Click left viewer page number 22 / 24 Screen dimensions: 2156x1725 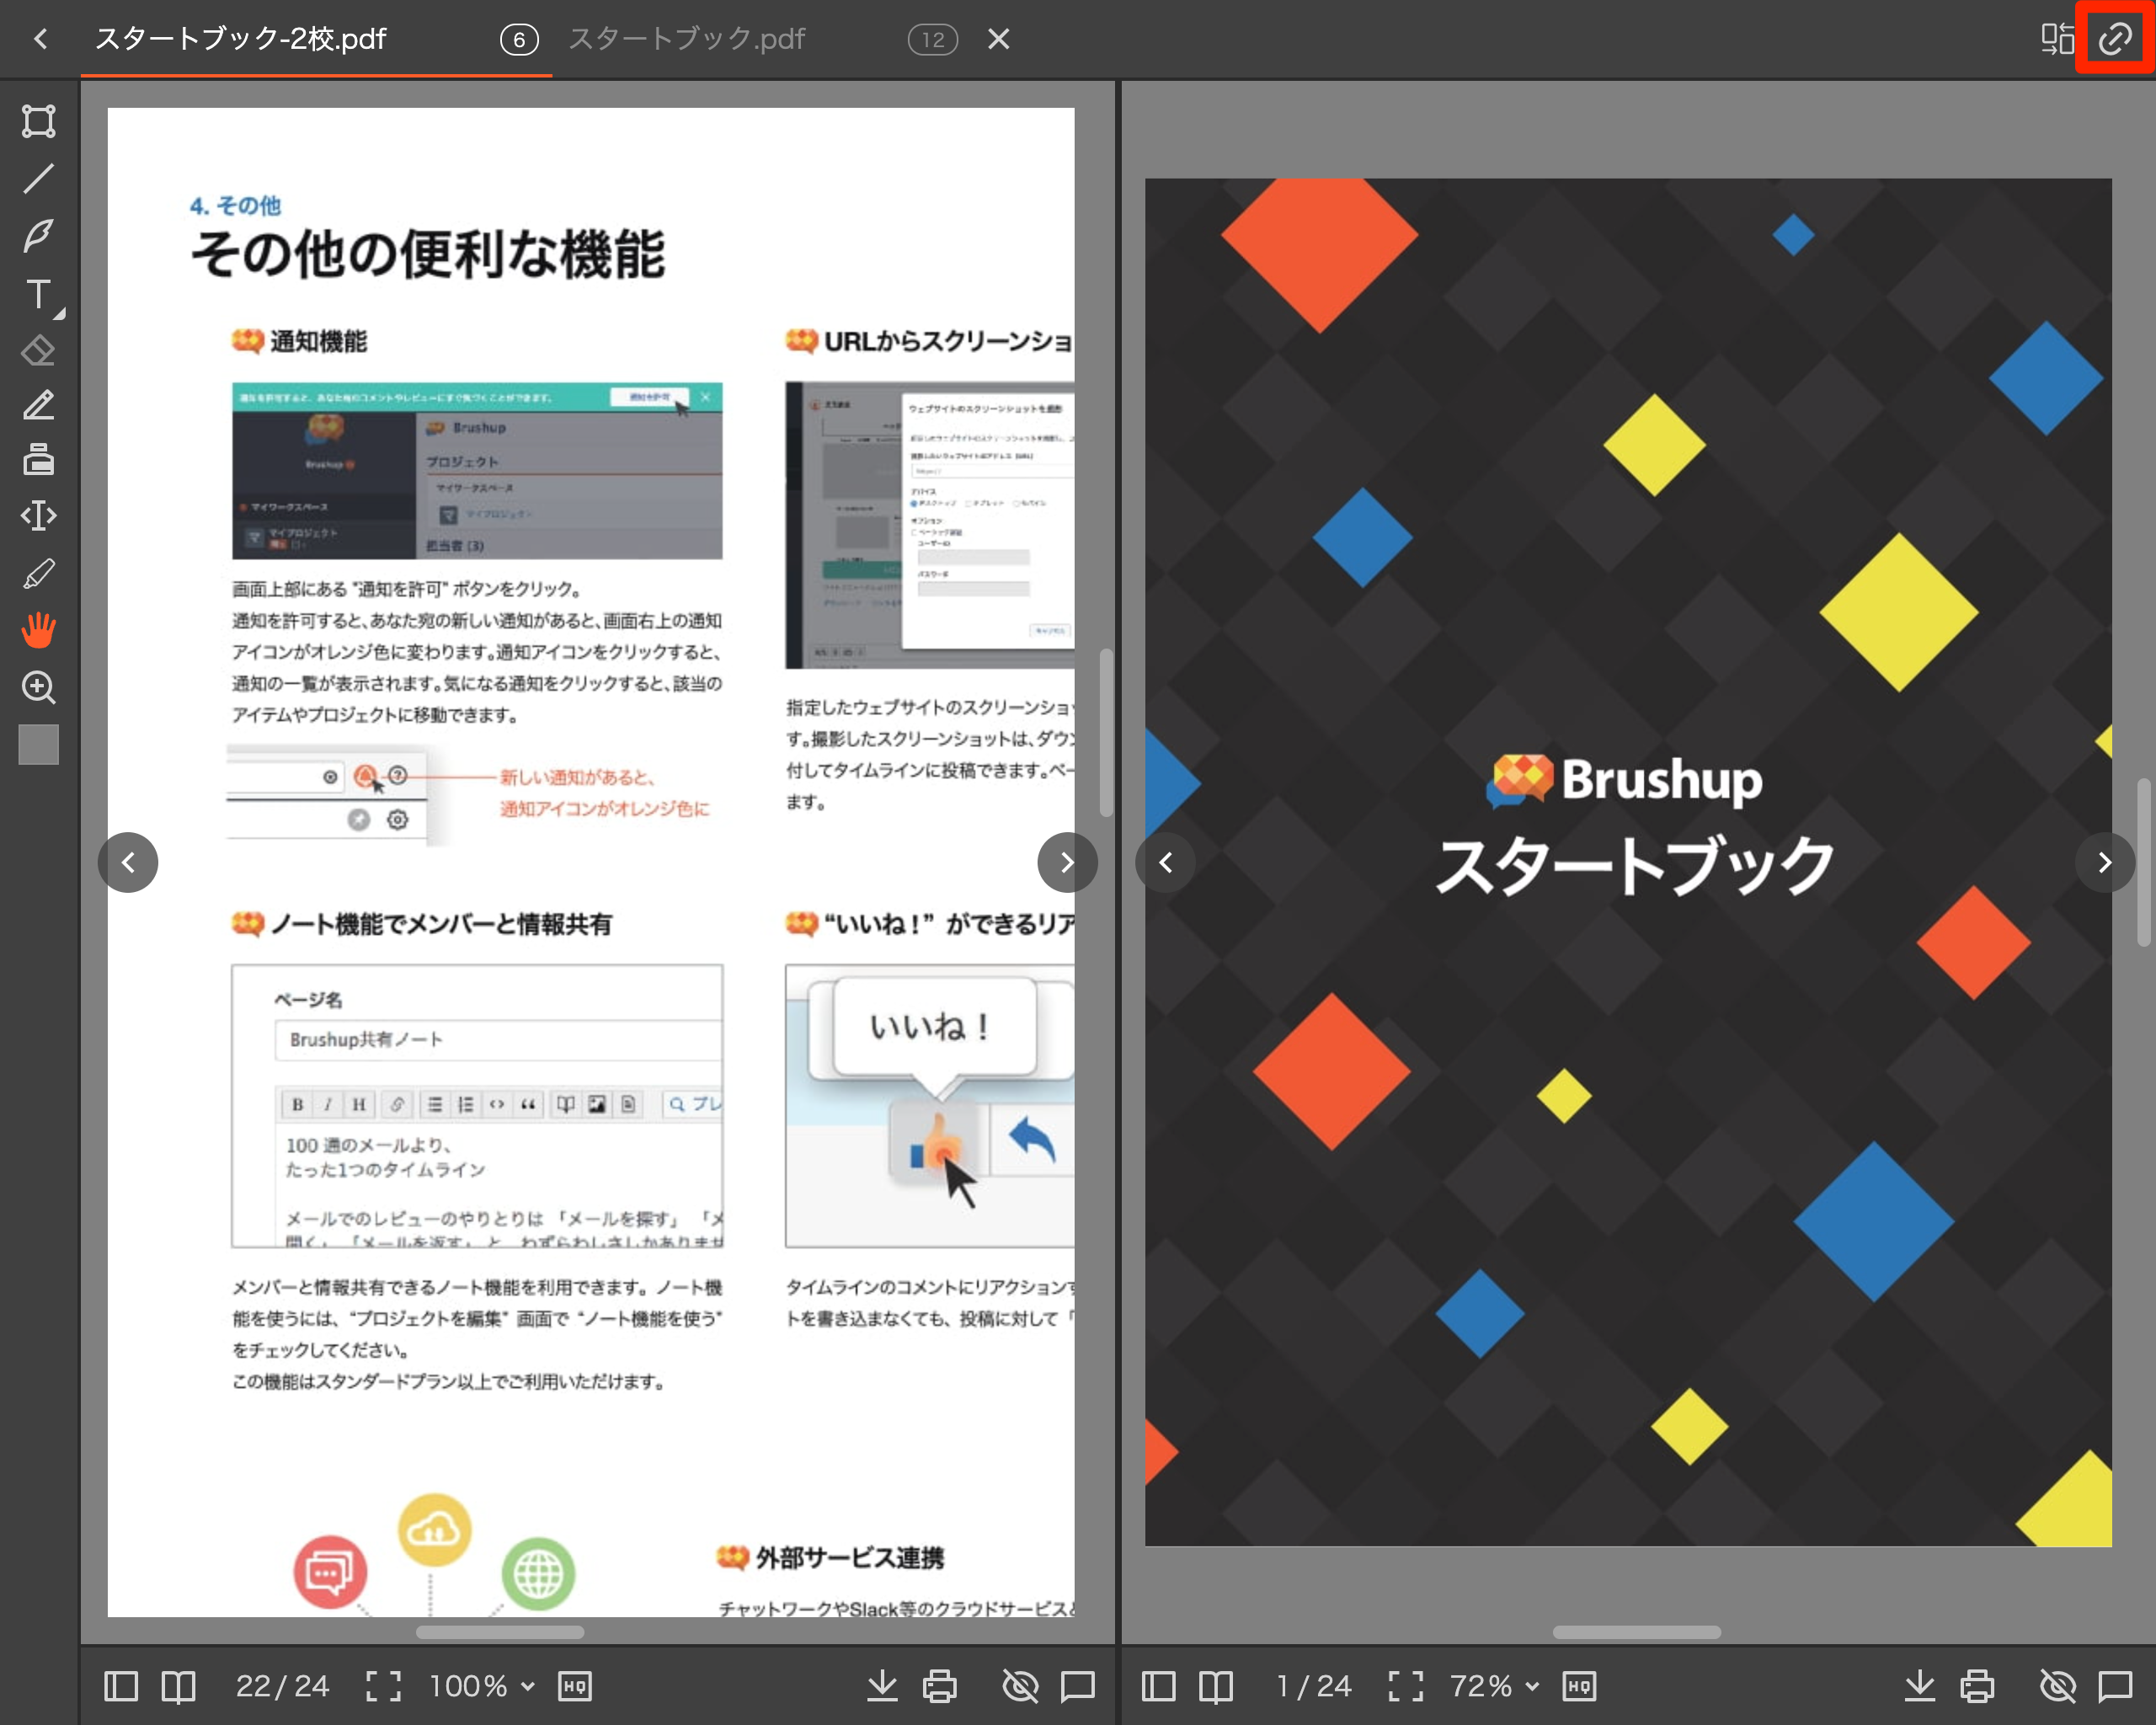pos(282,1686)
